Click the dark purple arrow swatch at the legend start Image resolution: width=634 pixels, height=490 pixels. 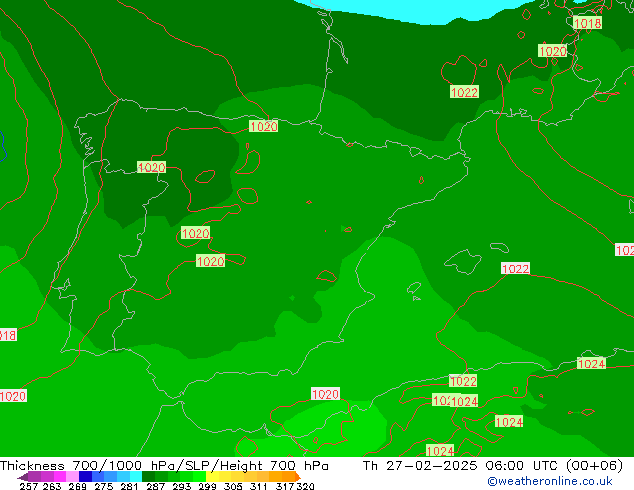point(22,477)
